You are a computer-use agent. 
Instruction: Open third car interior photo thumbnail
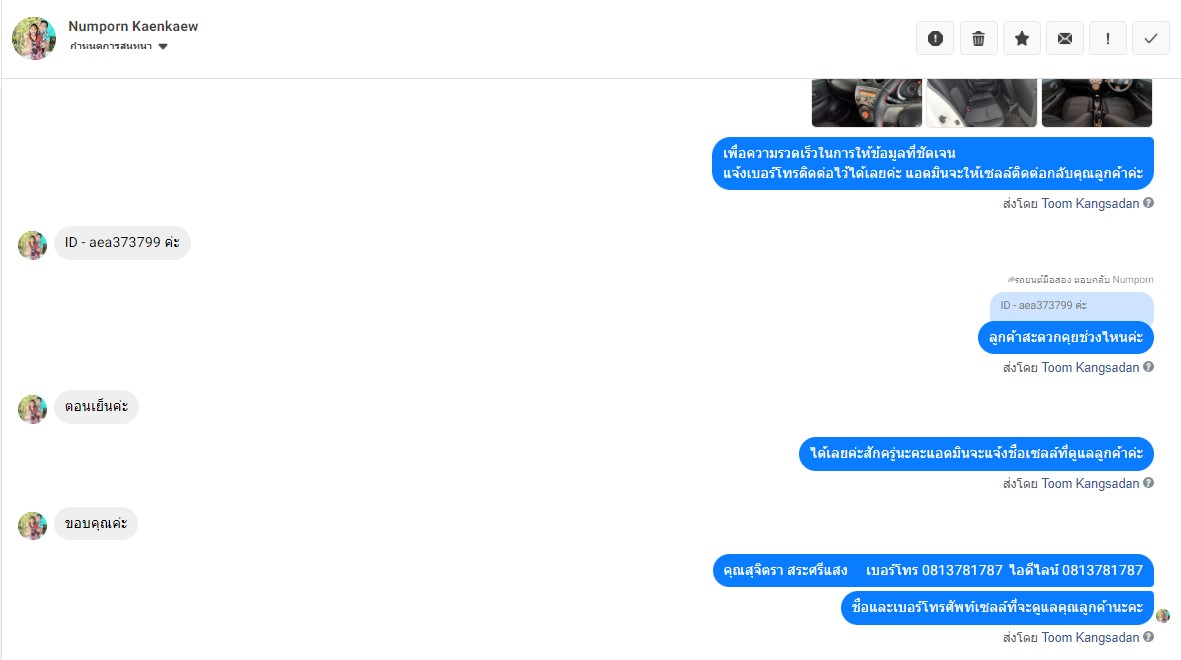pos(1097,102)
